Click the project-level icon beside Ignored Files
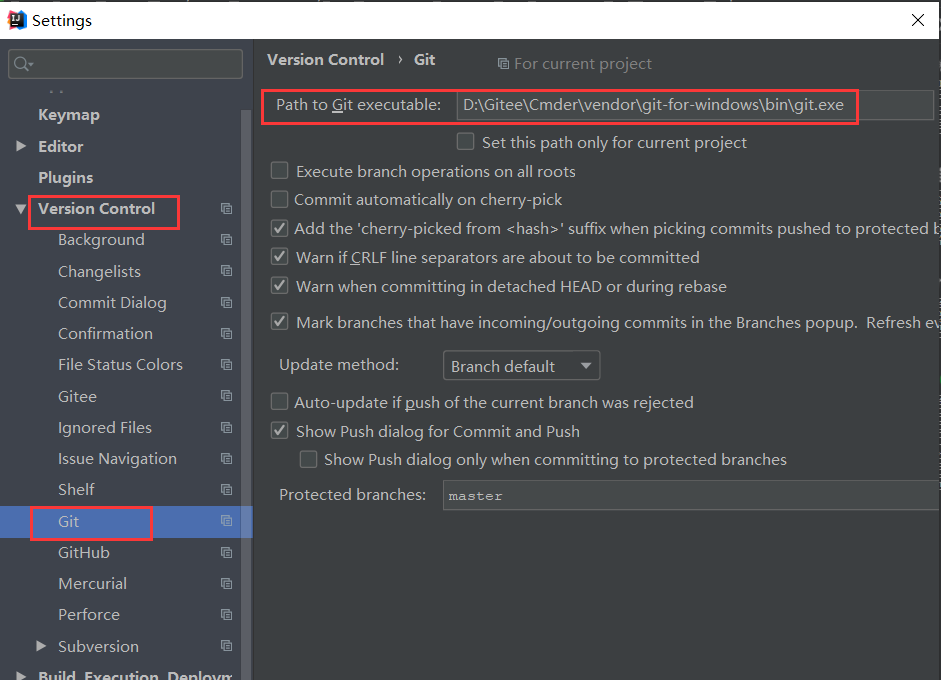 point(226,428)
